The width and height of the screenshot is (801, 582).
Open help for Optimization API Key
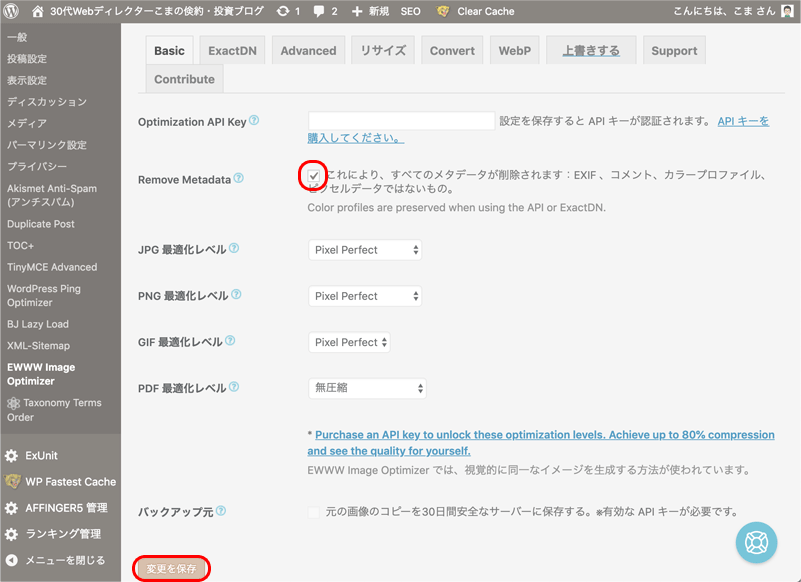coord(254,121)
